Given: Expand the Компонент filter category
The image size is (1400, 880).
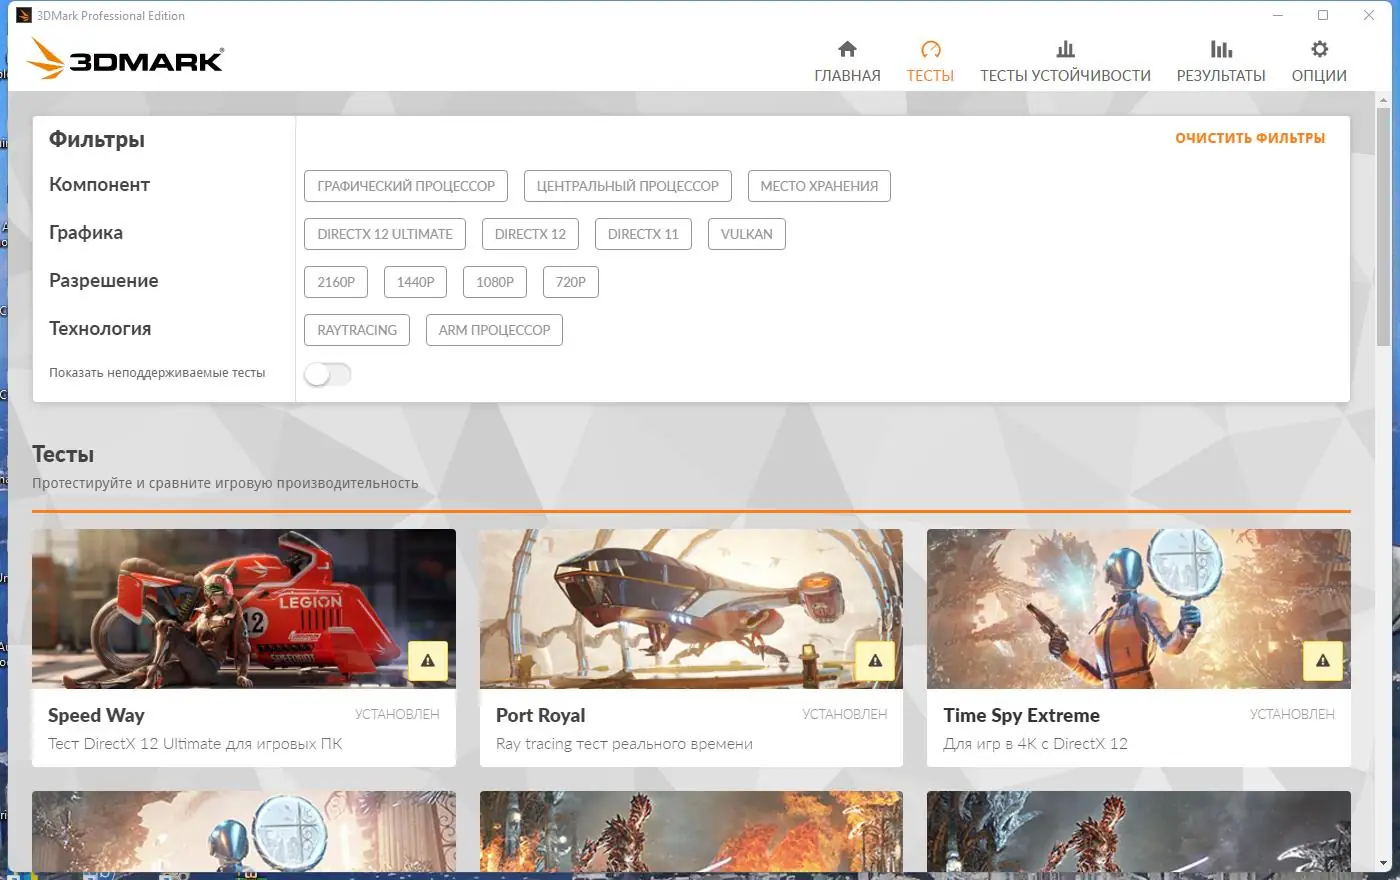Looking at the screenshot, I should (x=99, y=184).
